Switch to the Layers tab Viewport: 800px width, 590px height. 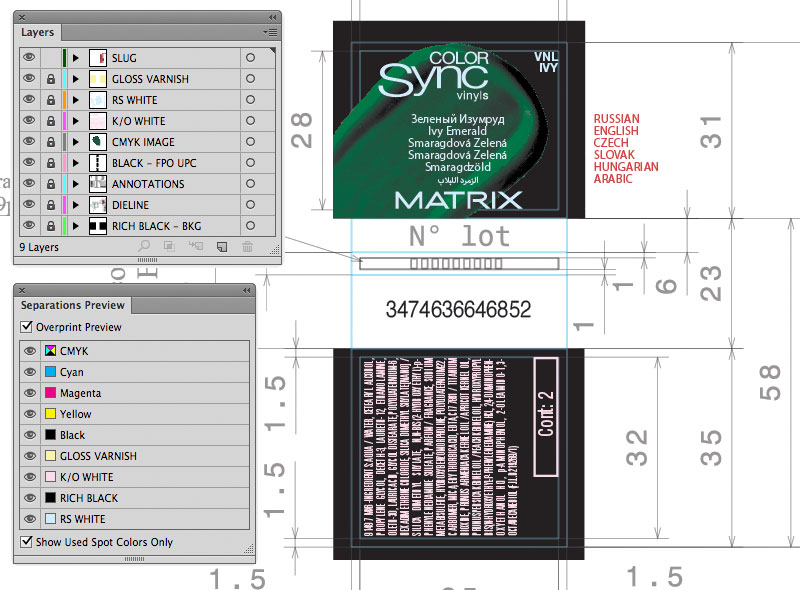37,32
